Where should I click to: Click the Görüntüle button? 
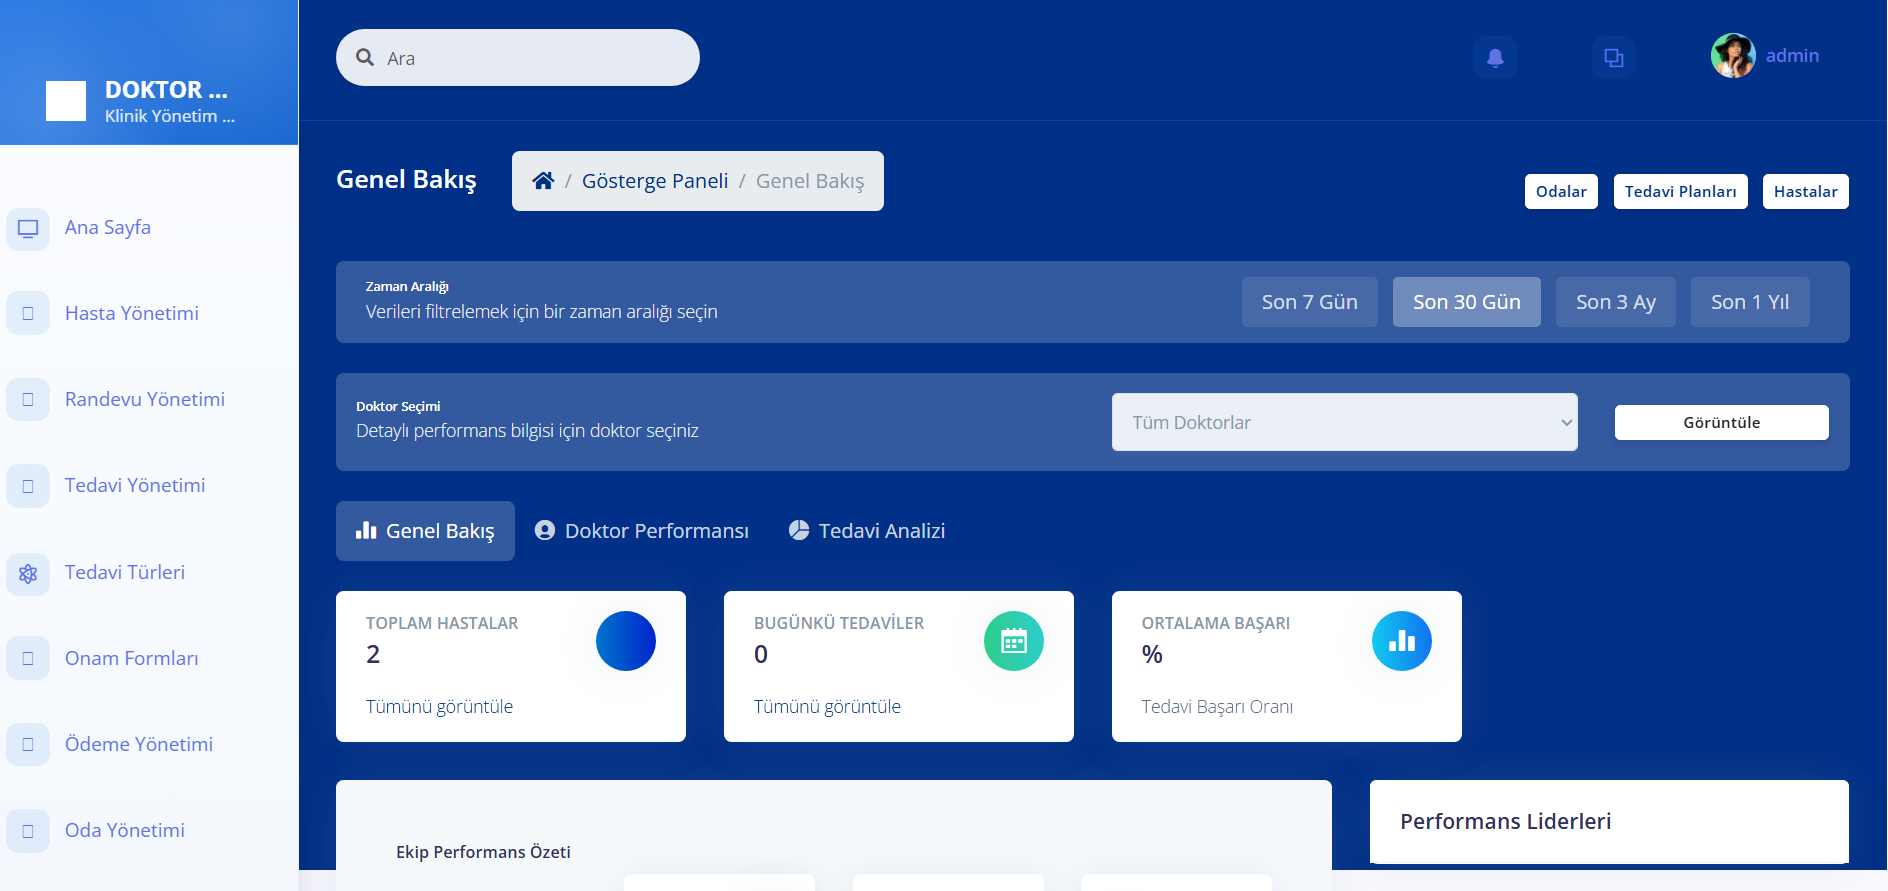point(1721,422)
